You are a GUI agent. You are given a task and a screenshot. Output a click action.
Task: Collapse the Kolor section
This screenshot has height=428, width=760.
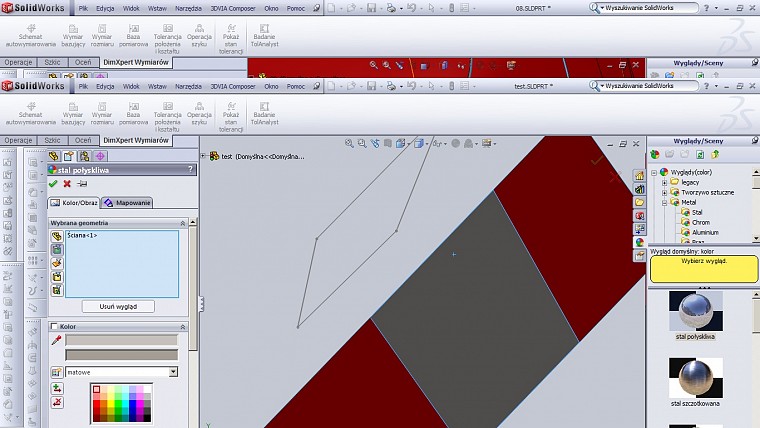point(183,327)
